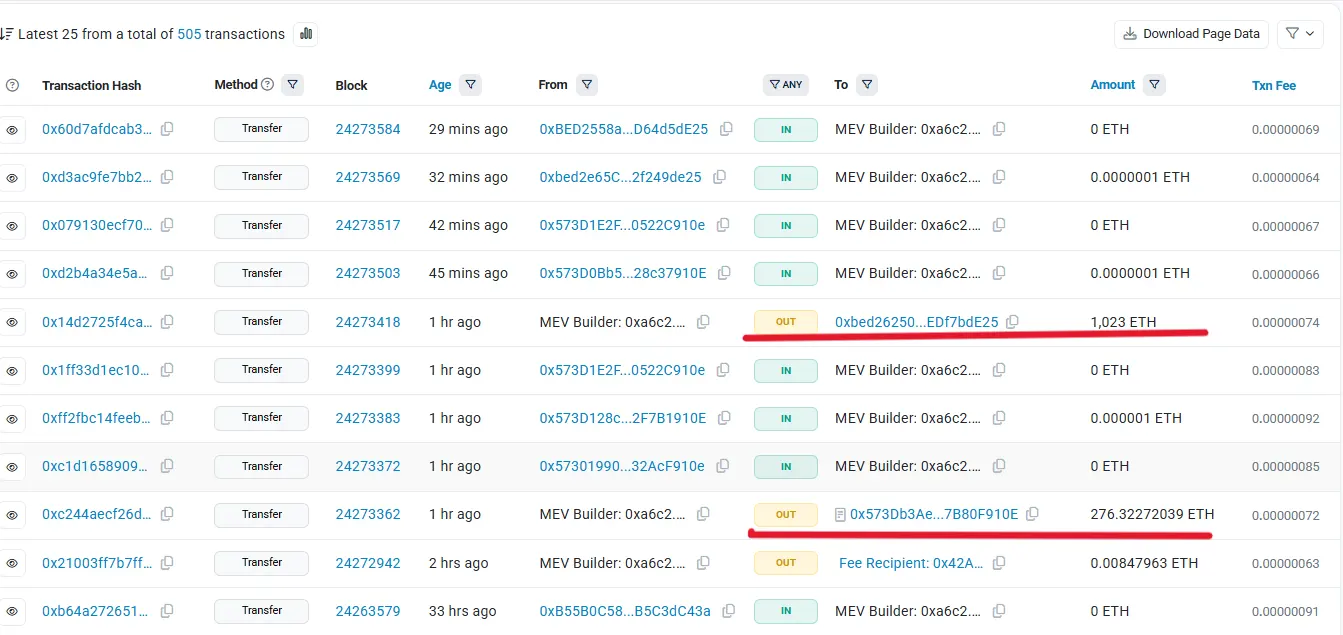Open the From column filter
The height and width of the screenshot is (635, 1343).
click(587, 84)
